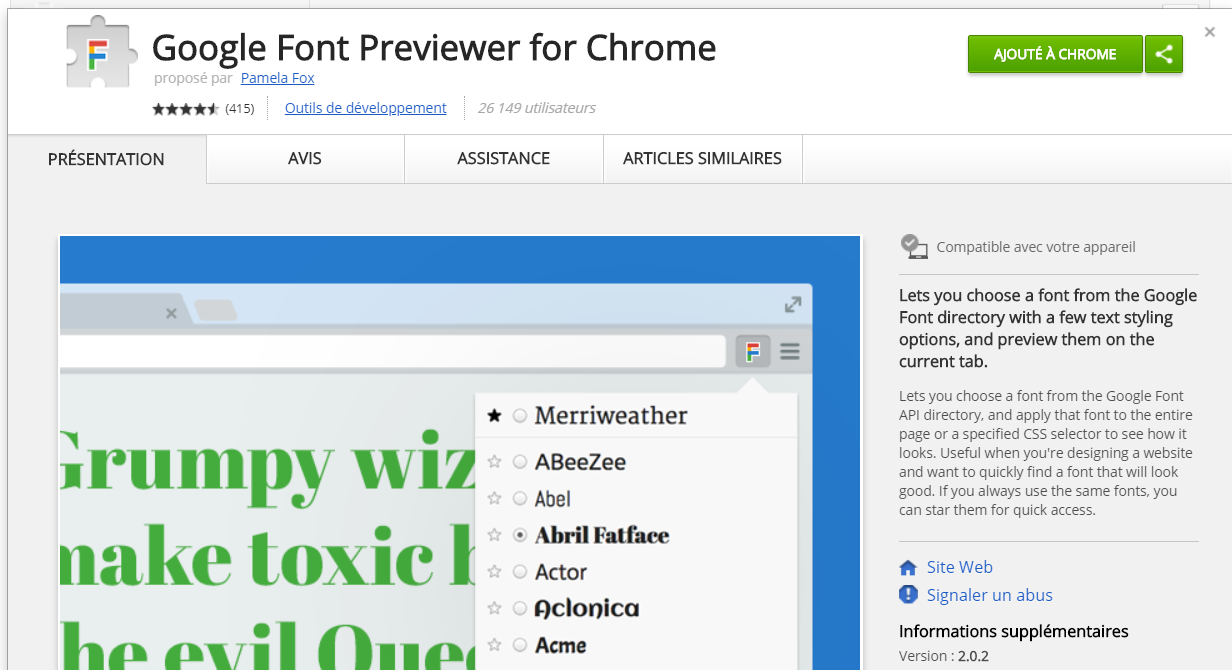Image resolution: width=1232 pixels, height=670 pixels.
Task: Click the share icon button
Action: [x=1163, y=55]
